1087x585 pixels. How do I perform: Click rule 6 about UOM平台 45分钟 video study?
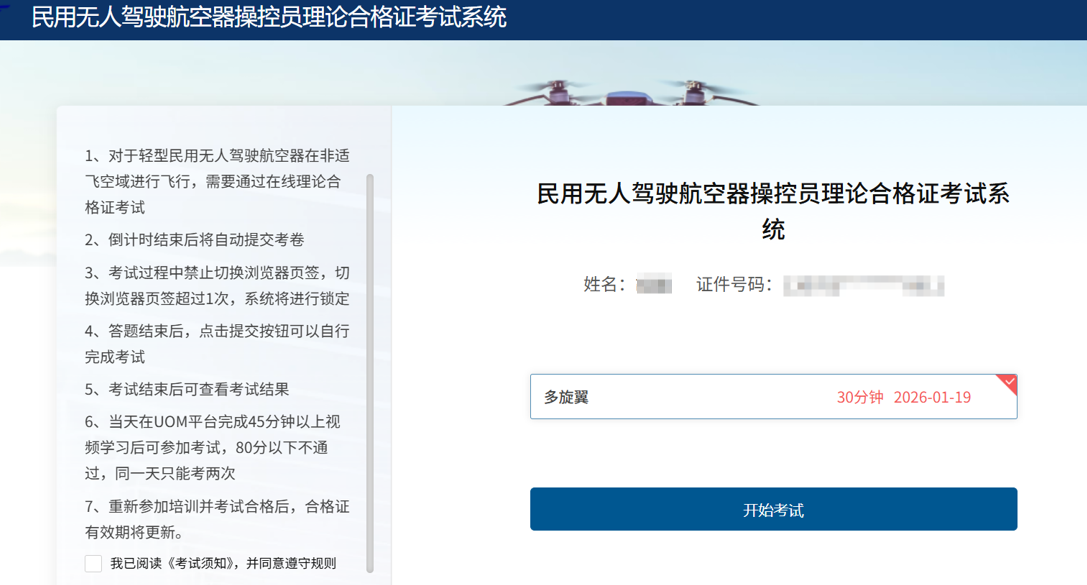(217, 447)
